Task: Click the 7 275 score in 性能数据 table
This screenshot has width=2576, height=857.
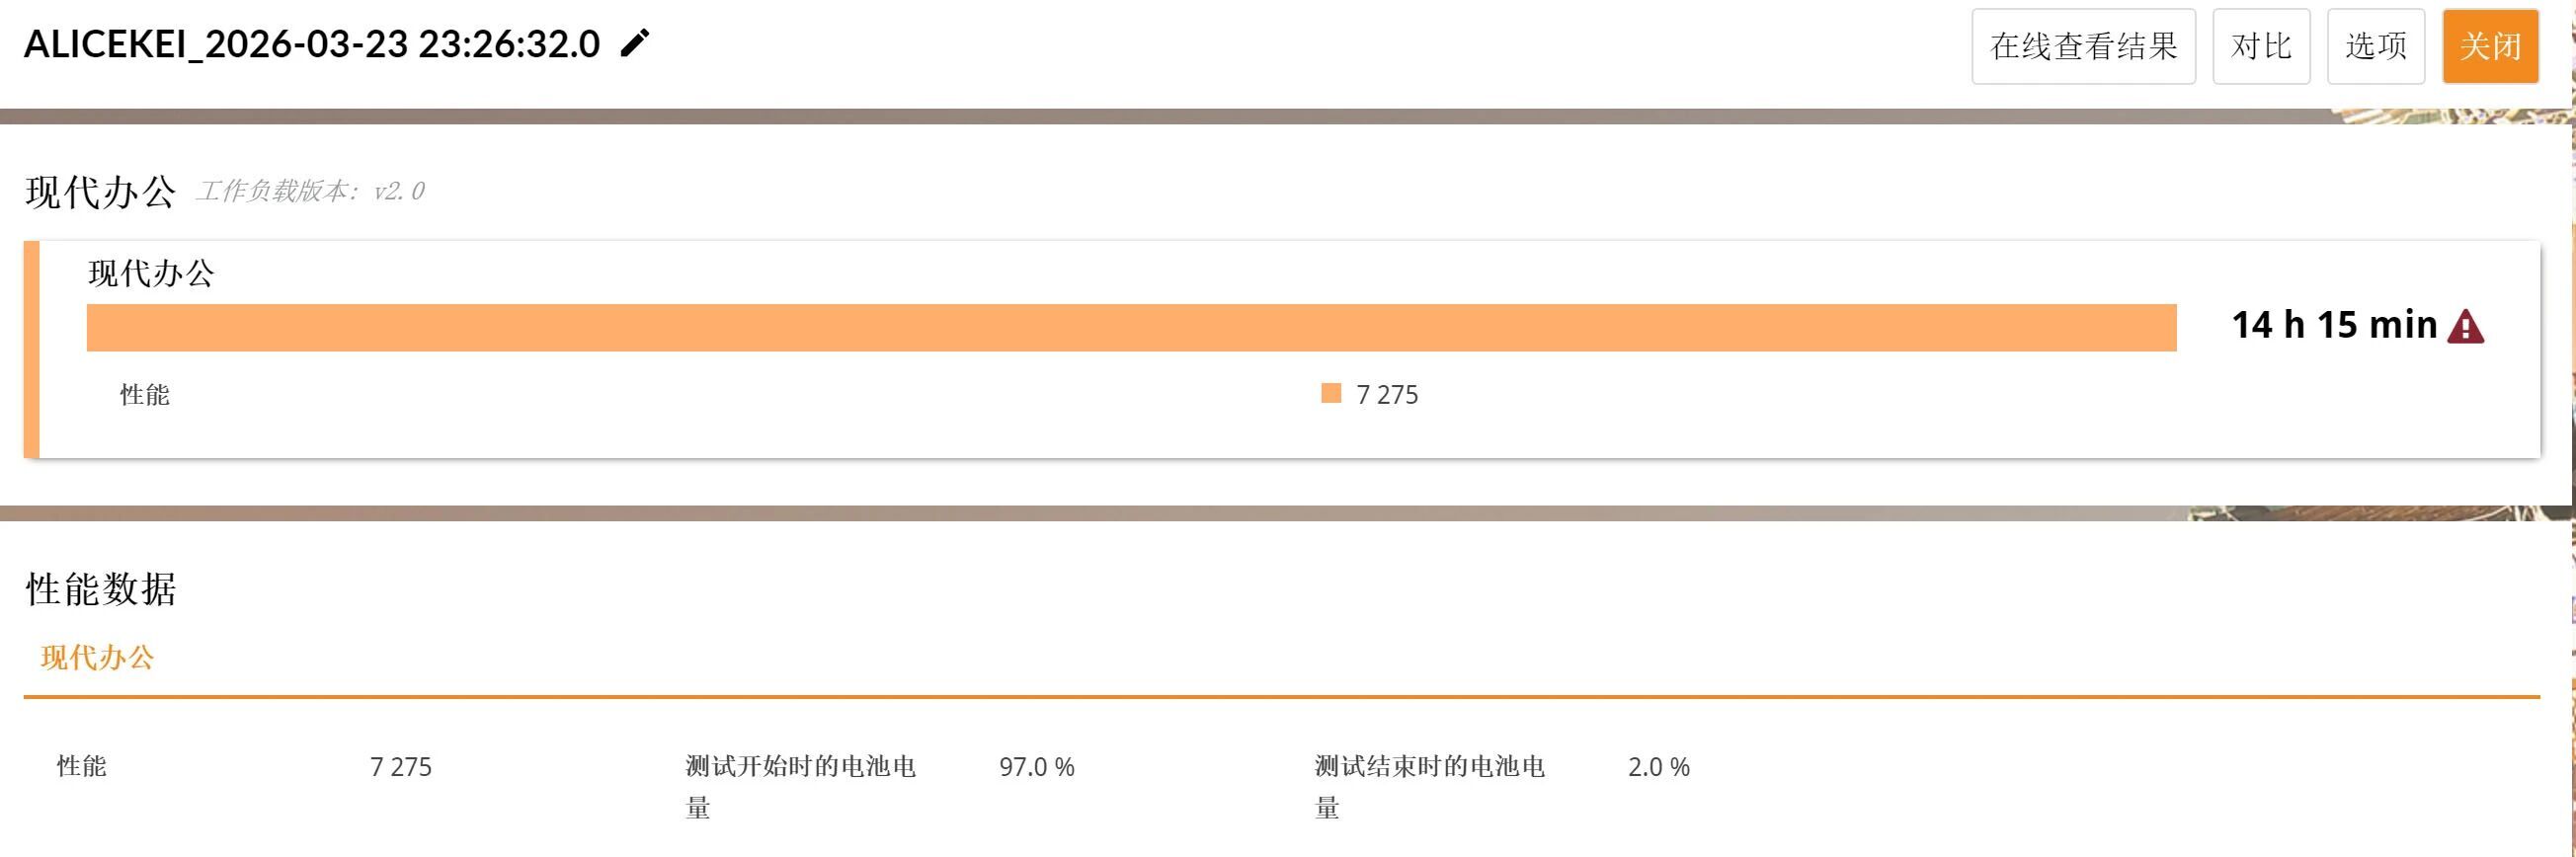Action: point(400,767)
